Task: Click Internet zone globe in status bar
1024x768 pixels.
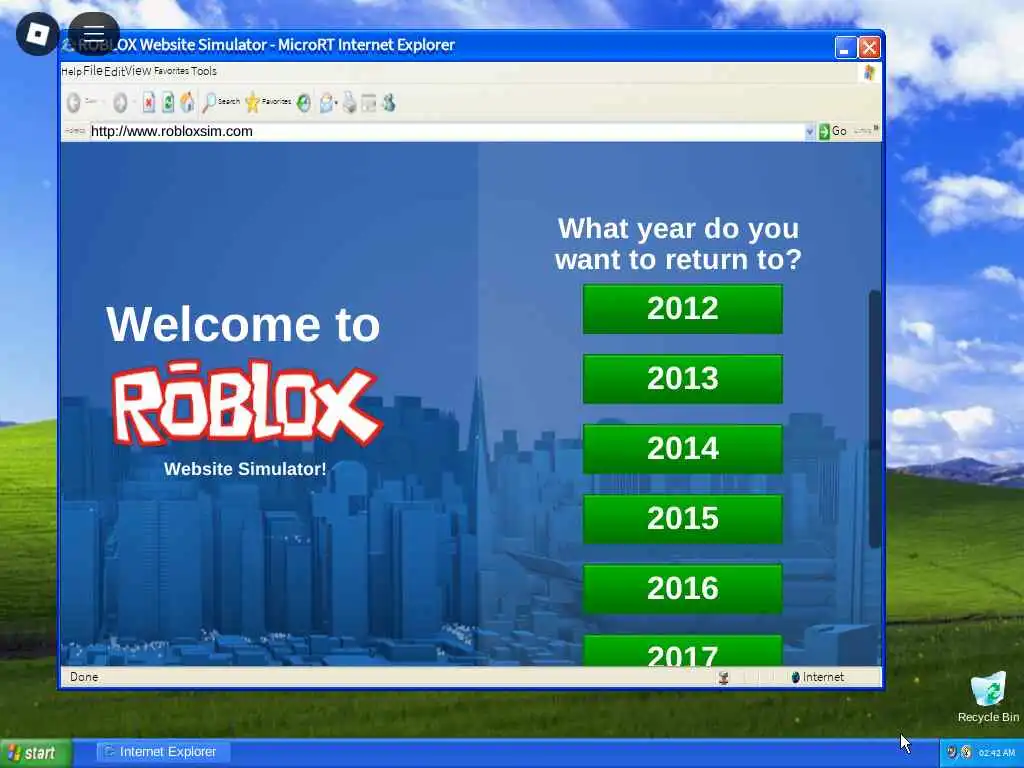Action: tap(795, 677)
